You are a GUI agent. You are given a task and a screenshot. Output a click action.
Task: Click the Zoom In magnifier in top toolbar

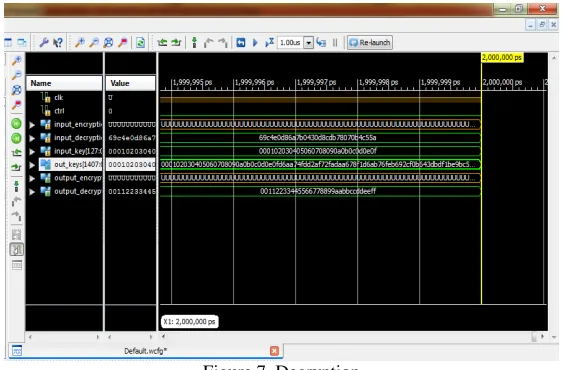pos(79,43)
